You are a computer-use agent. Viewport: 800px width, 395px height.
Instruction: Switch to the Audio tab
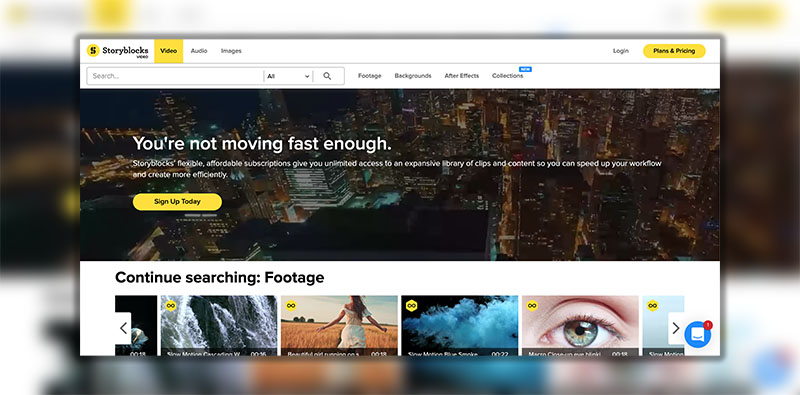(x=199, y=51)
